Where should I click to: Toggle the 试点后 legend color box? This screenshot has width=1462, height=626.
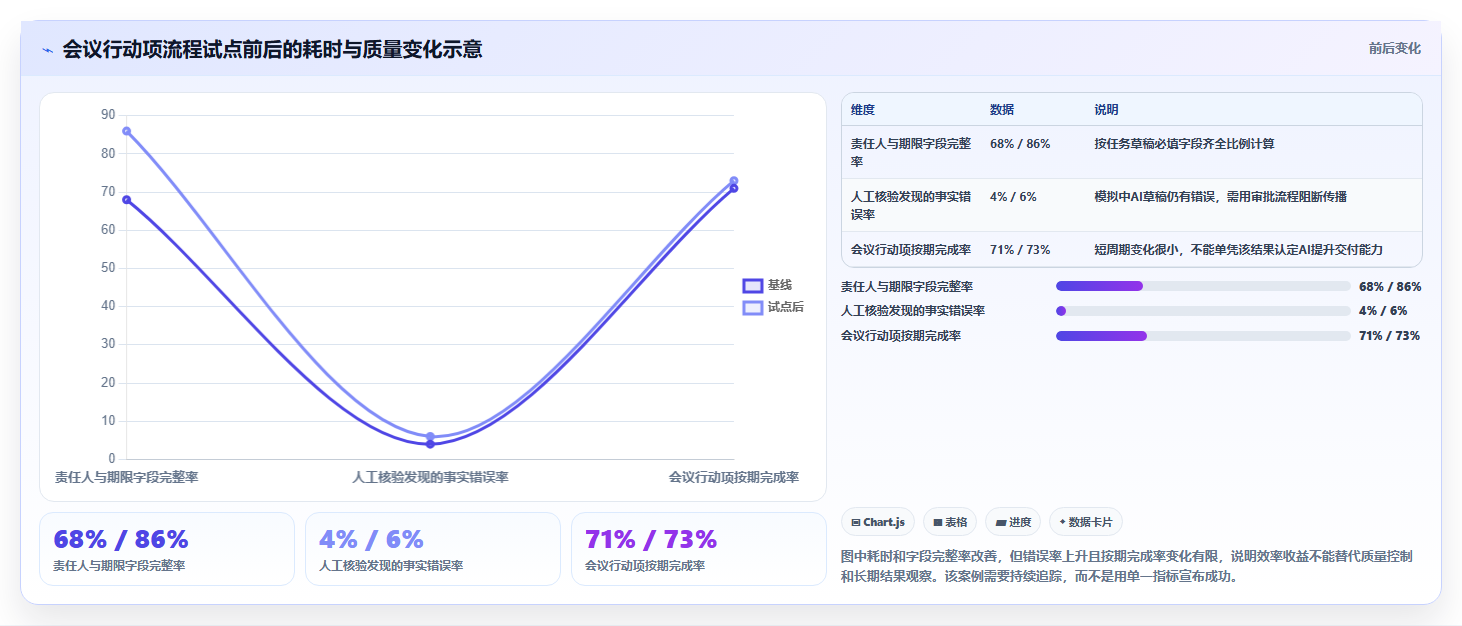(x=753, y=307)
